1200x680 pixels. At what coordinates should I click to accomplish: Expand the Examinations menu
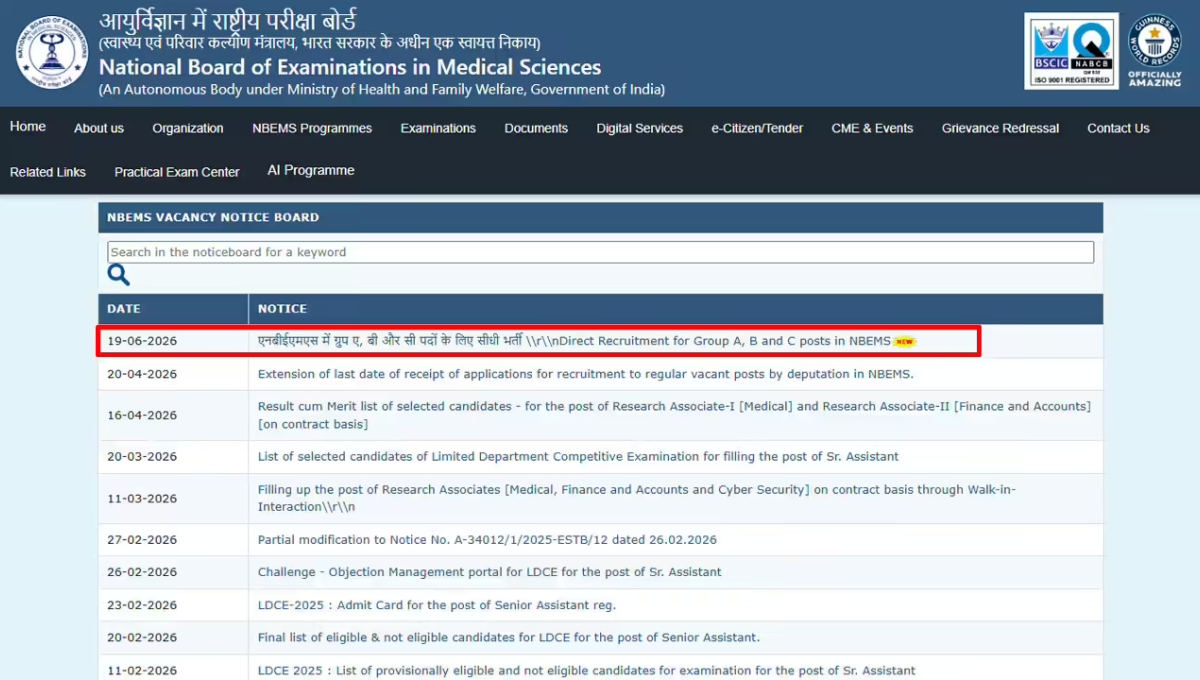tap(438, 128)
